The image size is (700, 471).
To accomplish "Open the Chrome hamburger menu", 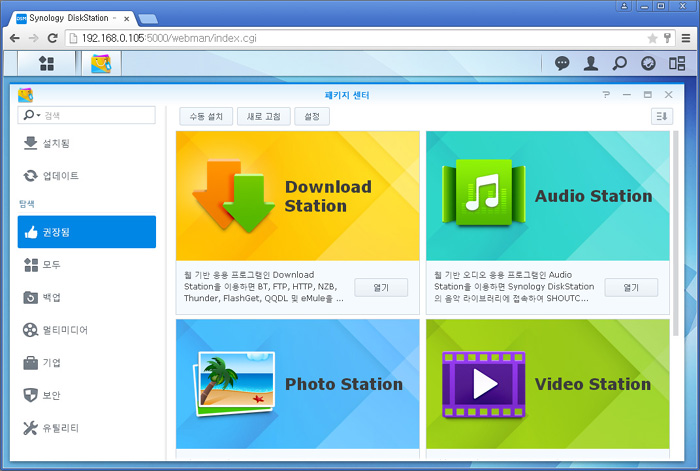I will pos(686,38).
